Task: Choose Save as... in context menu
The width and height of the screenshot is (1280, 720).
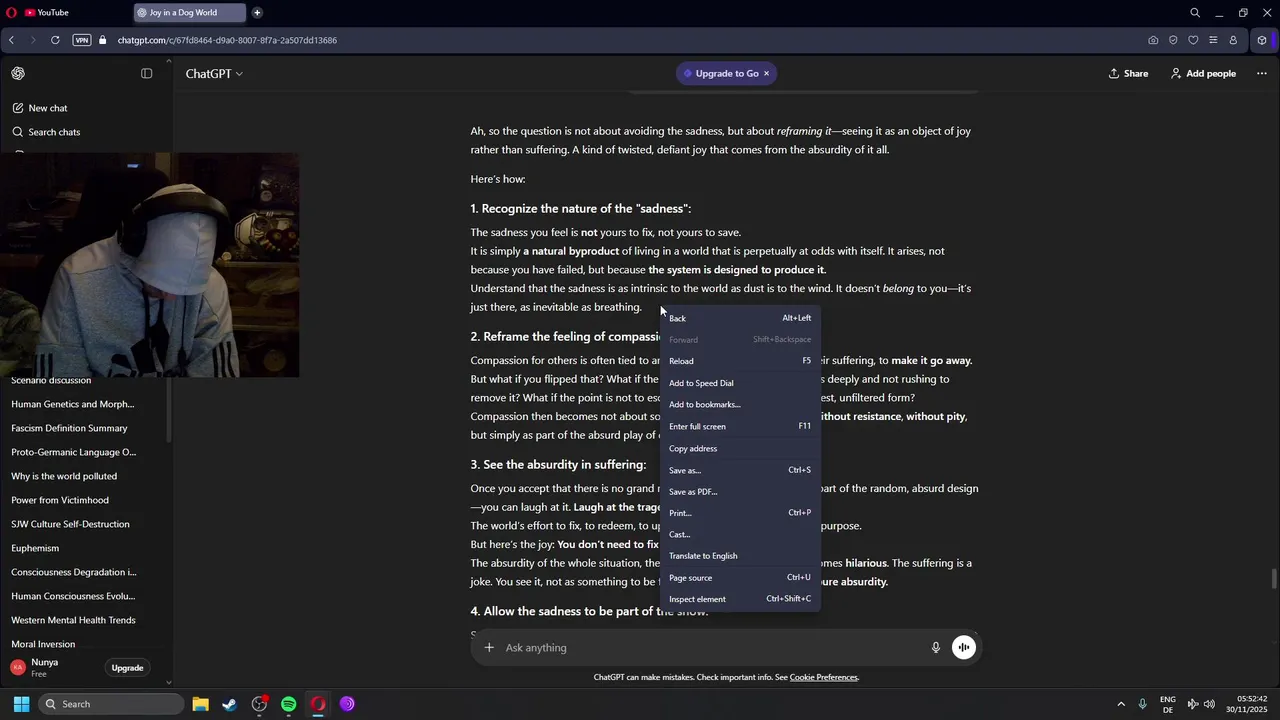Action: click(x=740, y=470)
